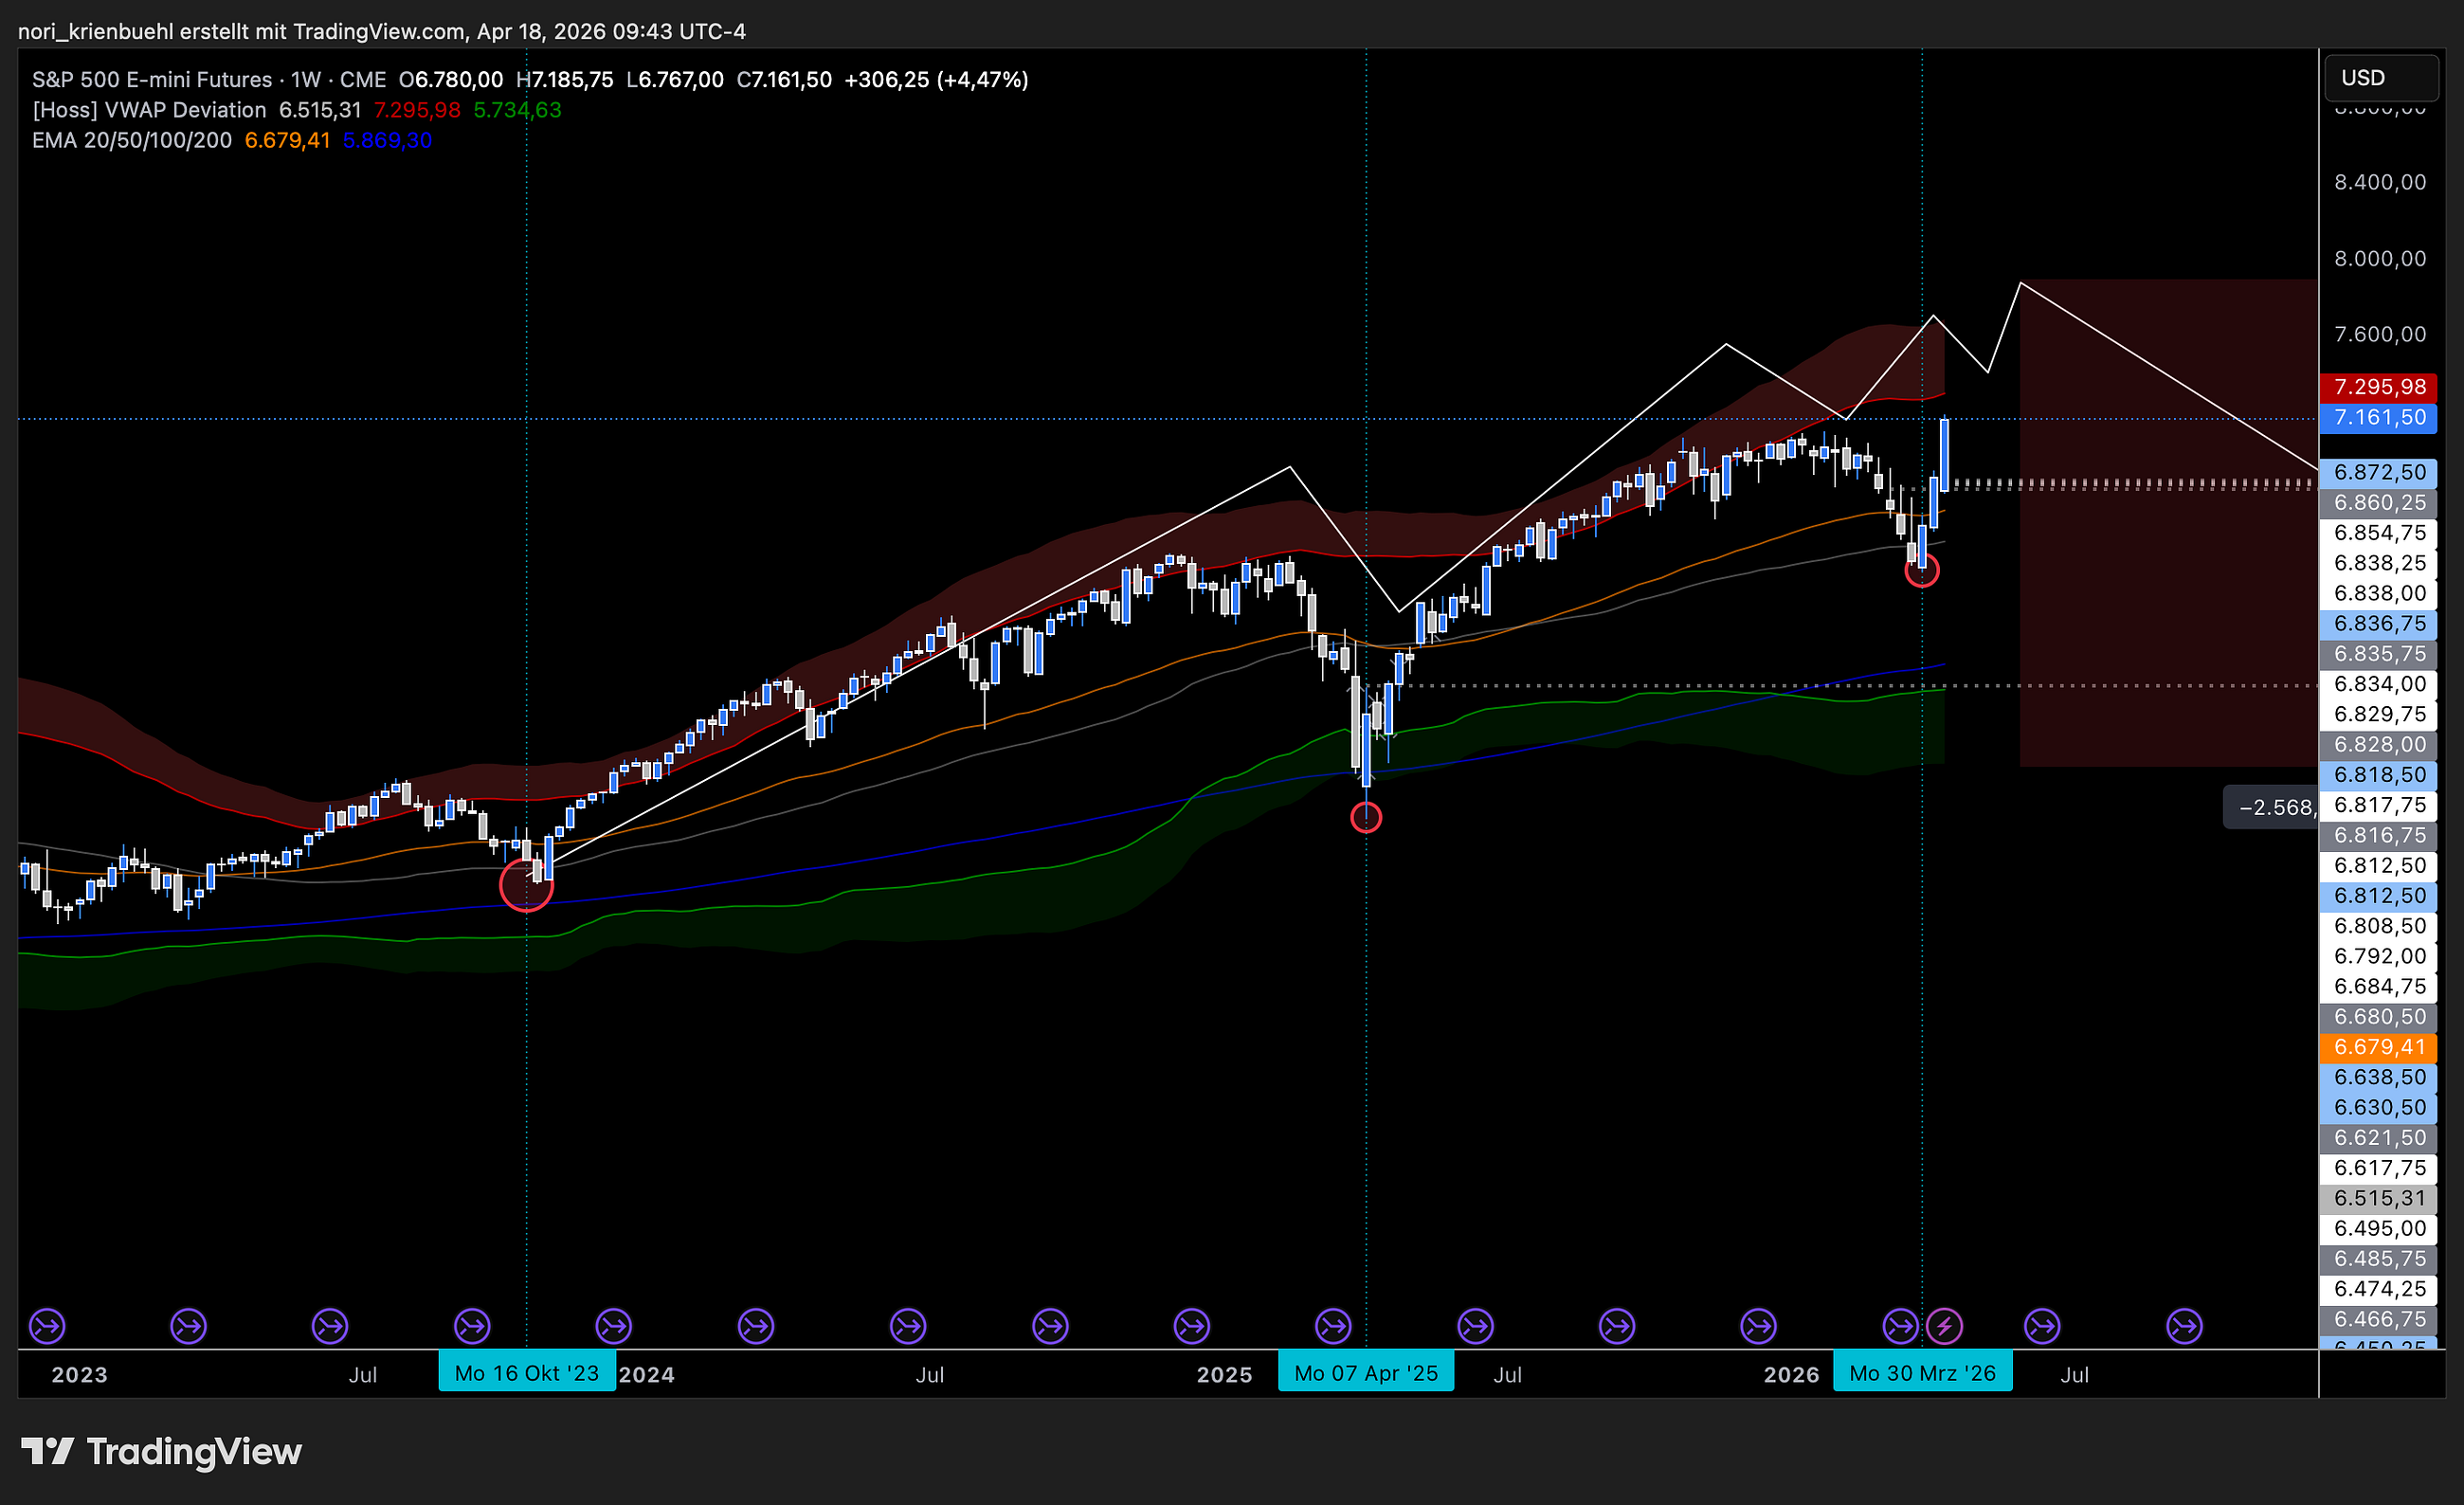Click the 6.495,00 price scale label
The width and height of the screenshot is (2464, 1505).
(x=2379, y=1229)
